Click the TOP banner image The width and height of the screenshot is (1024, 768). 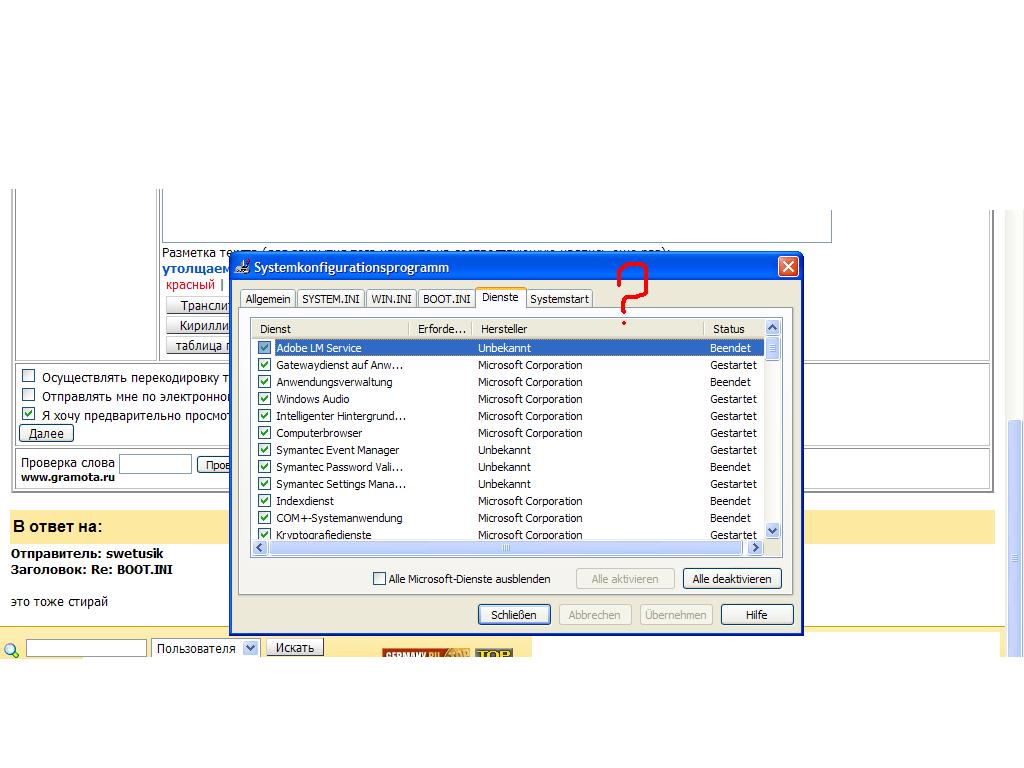[x=493, y=654]
